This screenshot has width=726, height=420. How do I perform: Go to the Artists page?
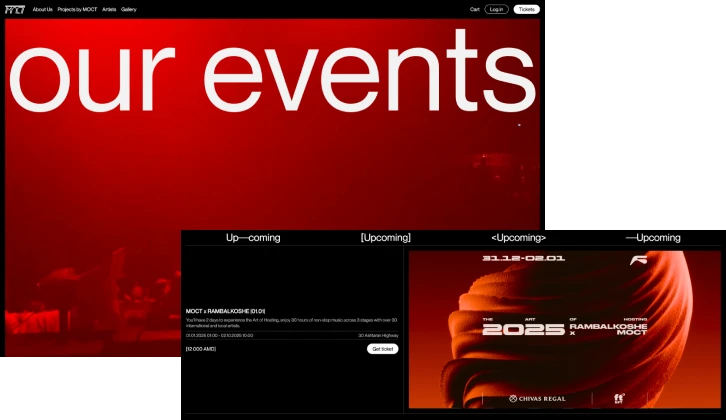(109, 9)
